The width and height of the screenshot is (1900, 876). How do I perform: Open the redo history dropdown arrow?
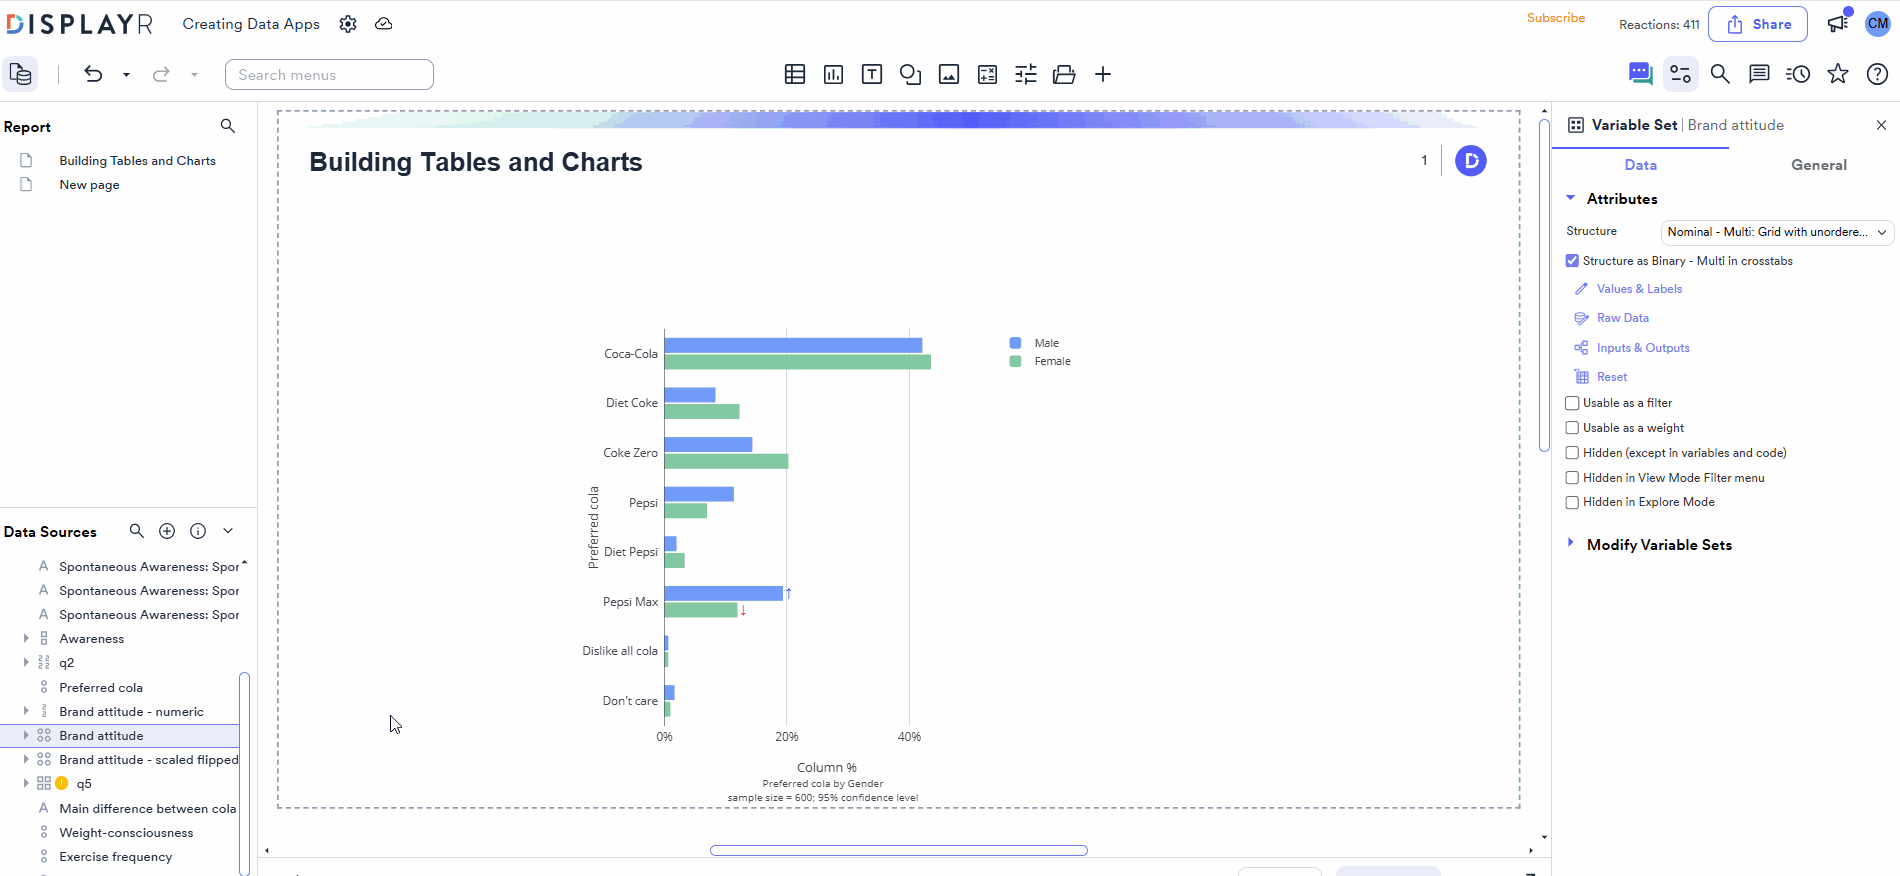click(194, 75)
